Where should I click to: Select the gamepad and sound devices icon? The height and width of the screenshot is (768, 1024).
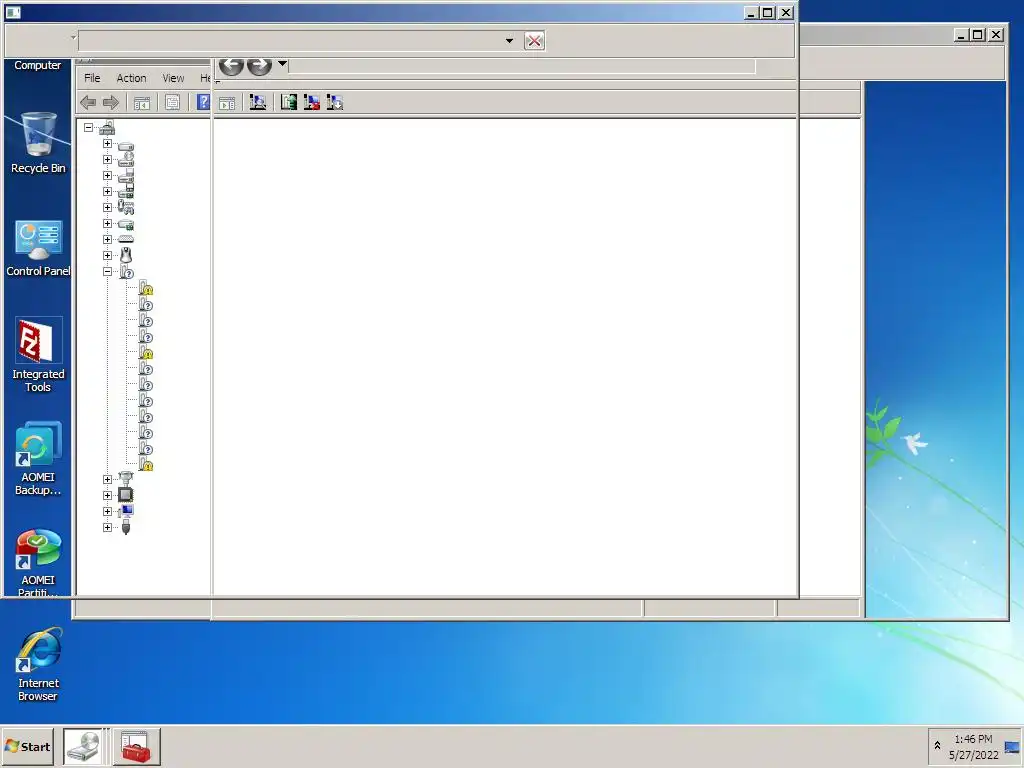tap(126, 208)
